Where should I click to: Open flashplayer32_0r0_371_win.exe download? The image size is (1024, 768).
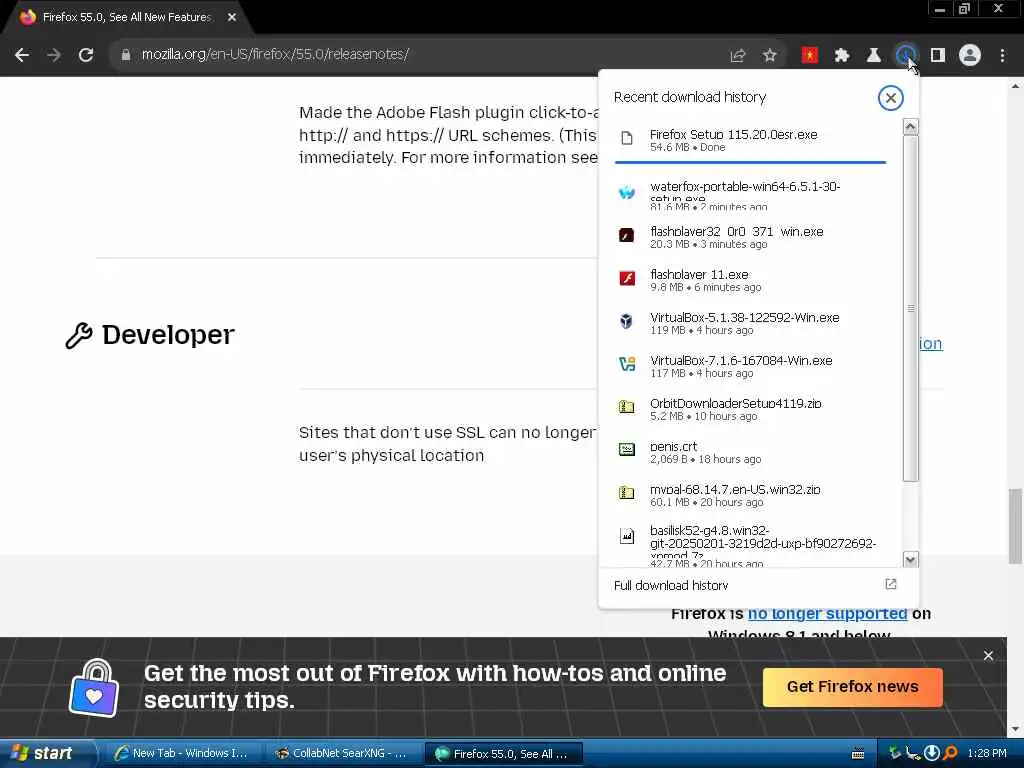(x=750, y=237)
